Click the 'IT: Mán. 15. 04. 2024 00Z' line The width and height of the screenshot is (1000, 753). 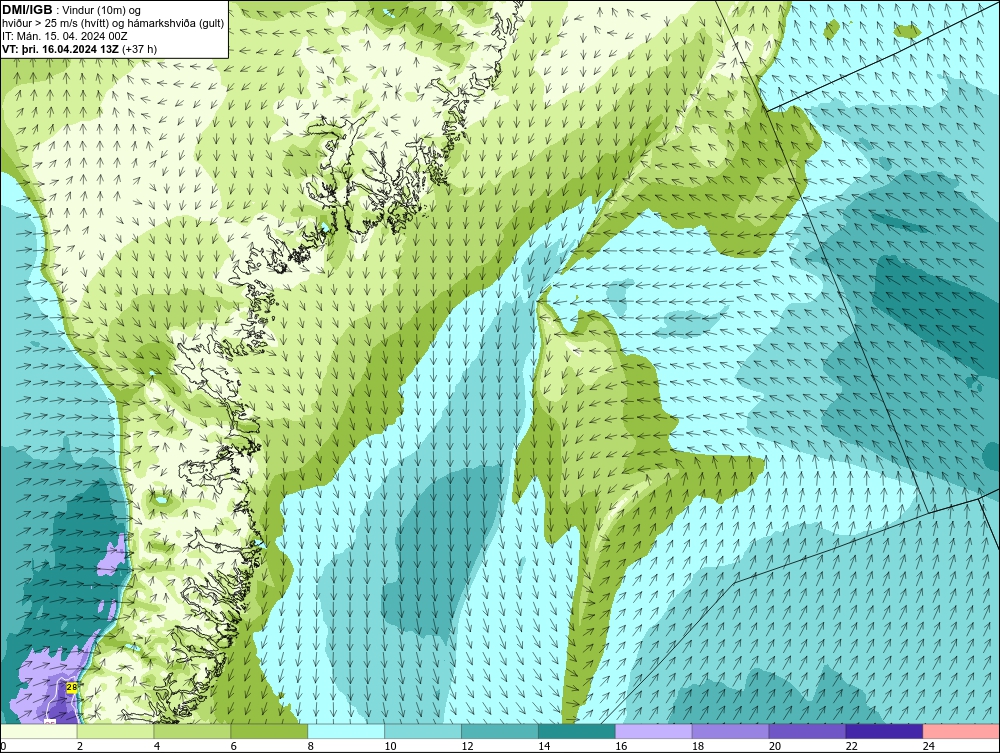coord(64,36)
